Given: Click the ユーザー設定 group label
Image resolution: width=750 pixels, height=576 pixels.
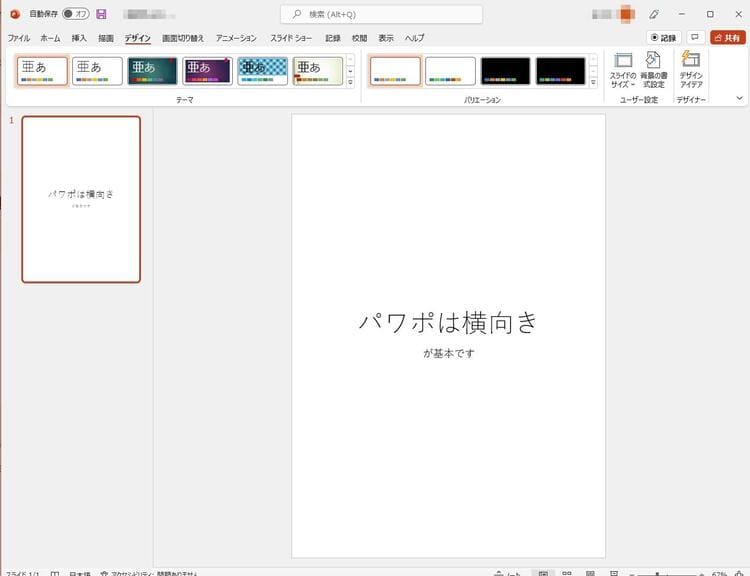Looking at the screenshot, I should point(639,100).
